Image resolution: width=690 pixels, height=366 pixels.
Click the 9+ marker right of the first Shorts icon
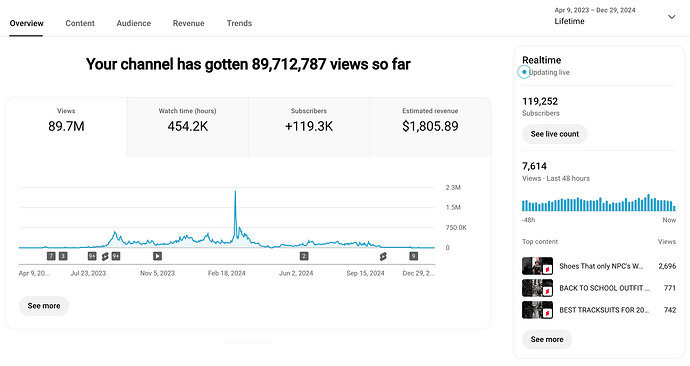point(116,256)
